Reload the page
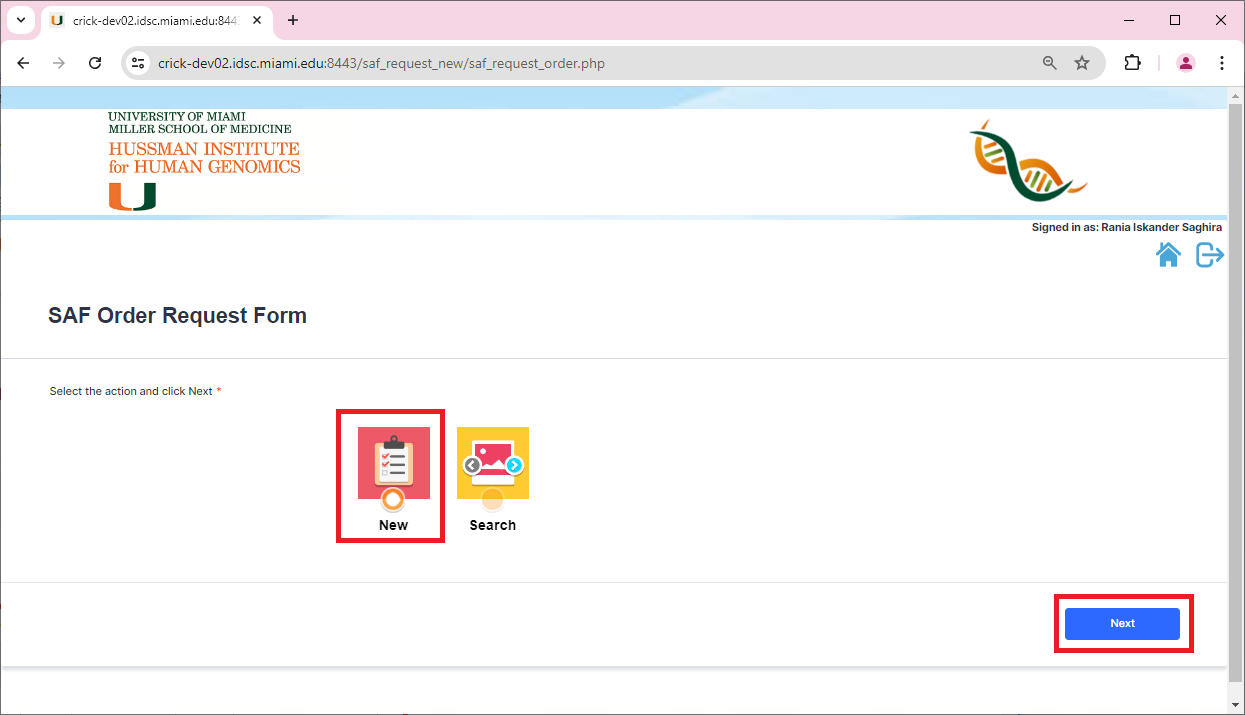Image resolution: width=1245 pixels, height=715 pixels. [x=95, y=63]
